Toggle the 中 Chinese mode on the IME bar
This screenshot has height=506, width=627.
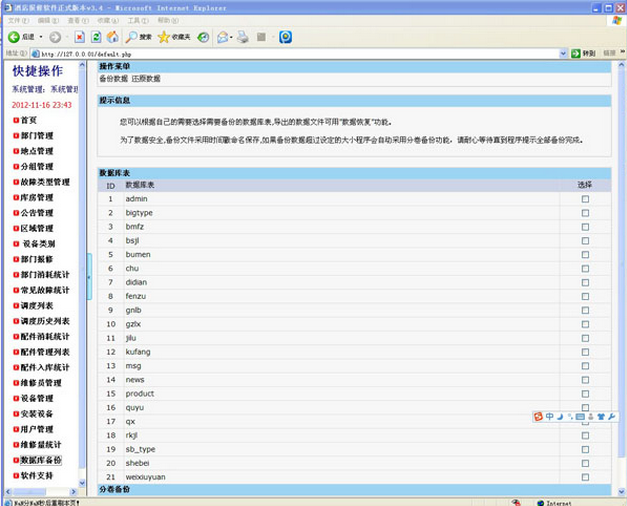point(549,417)
